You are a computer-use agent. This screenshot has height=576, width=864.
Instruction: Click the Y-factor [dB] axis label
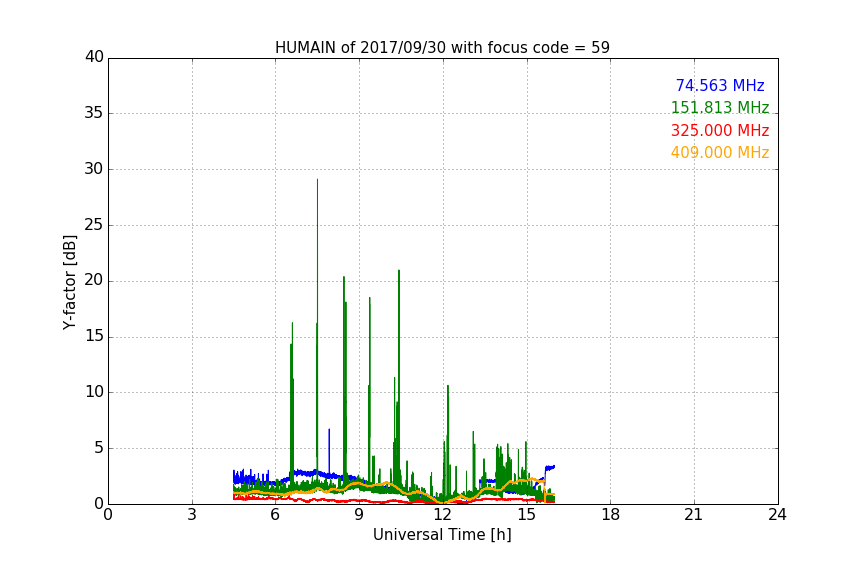pos(69,282)
